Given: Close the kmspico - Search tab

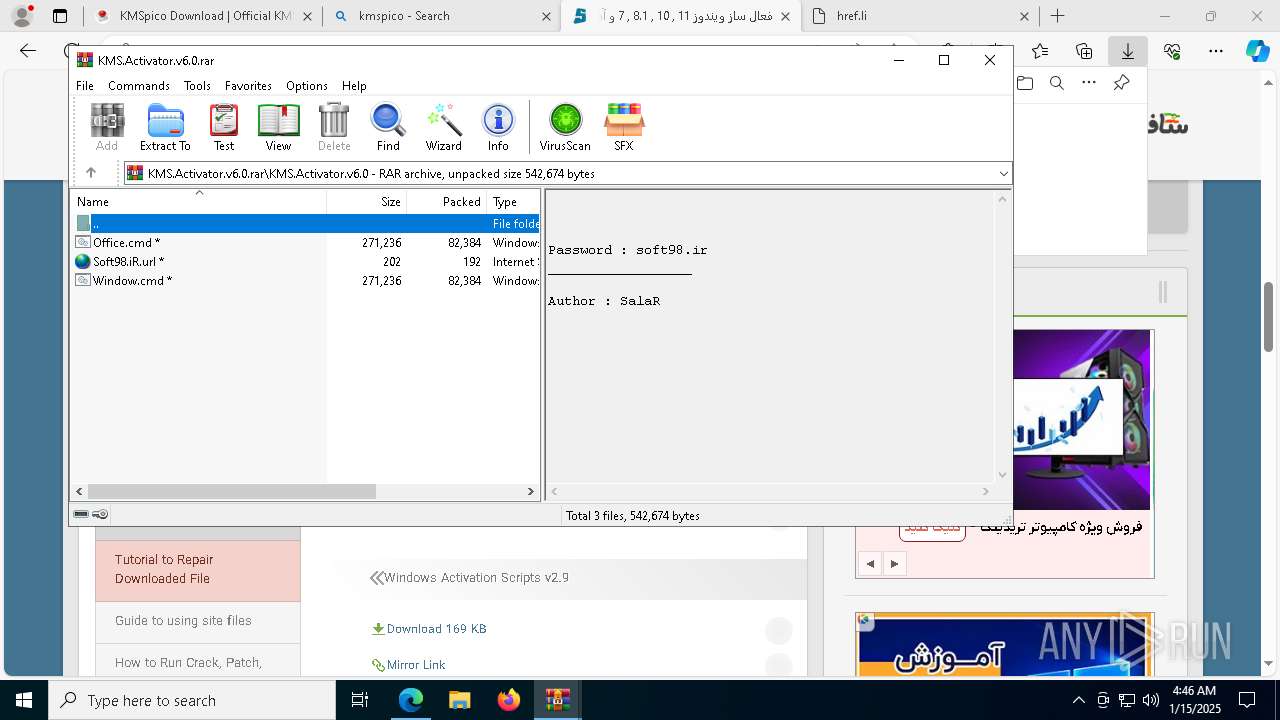Looking at the screenshot, I should [546, 16].
